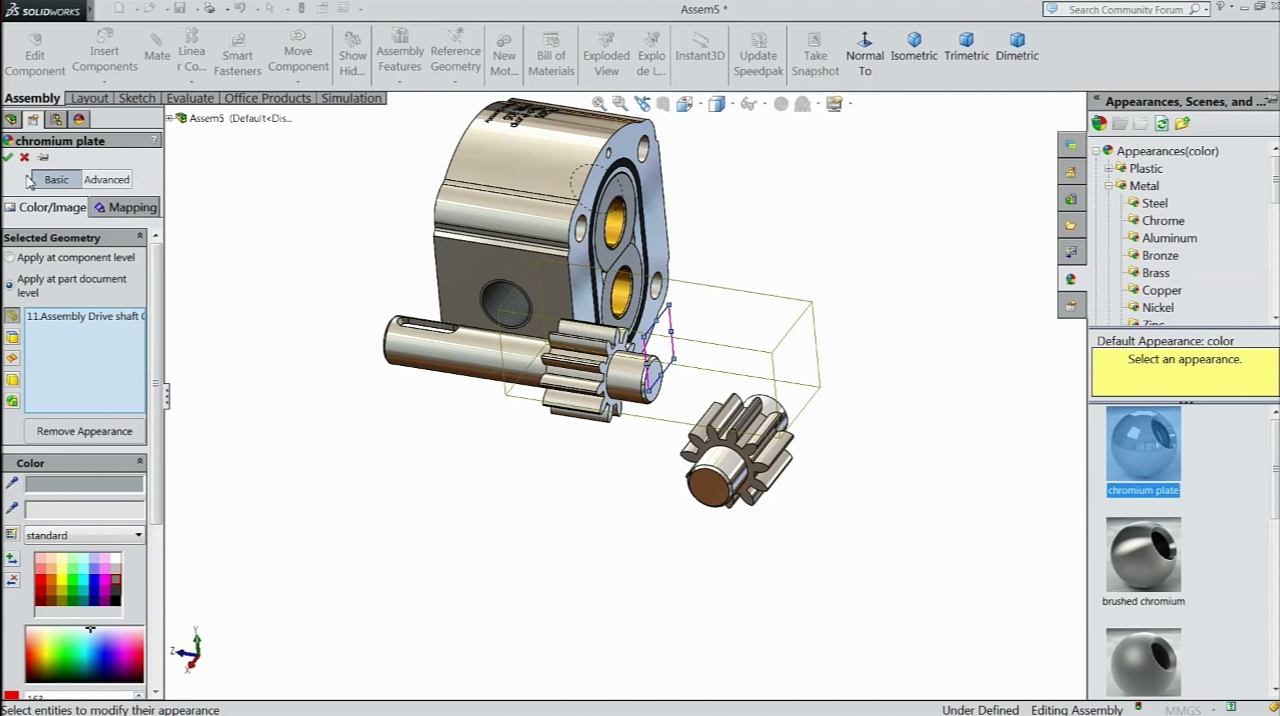Screen dimensions: 1280x716
Task: Open the Mapping tab
Action: click(125, 207)
